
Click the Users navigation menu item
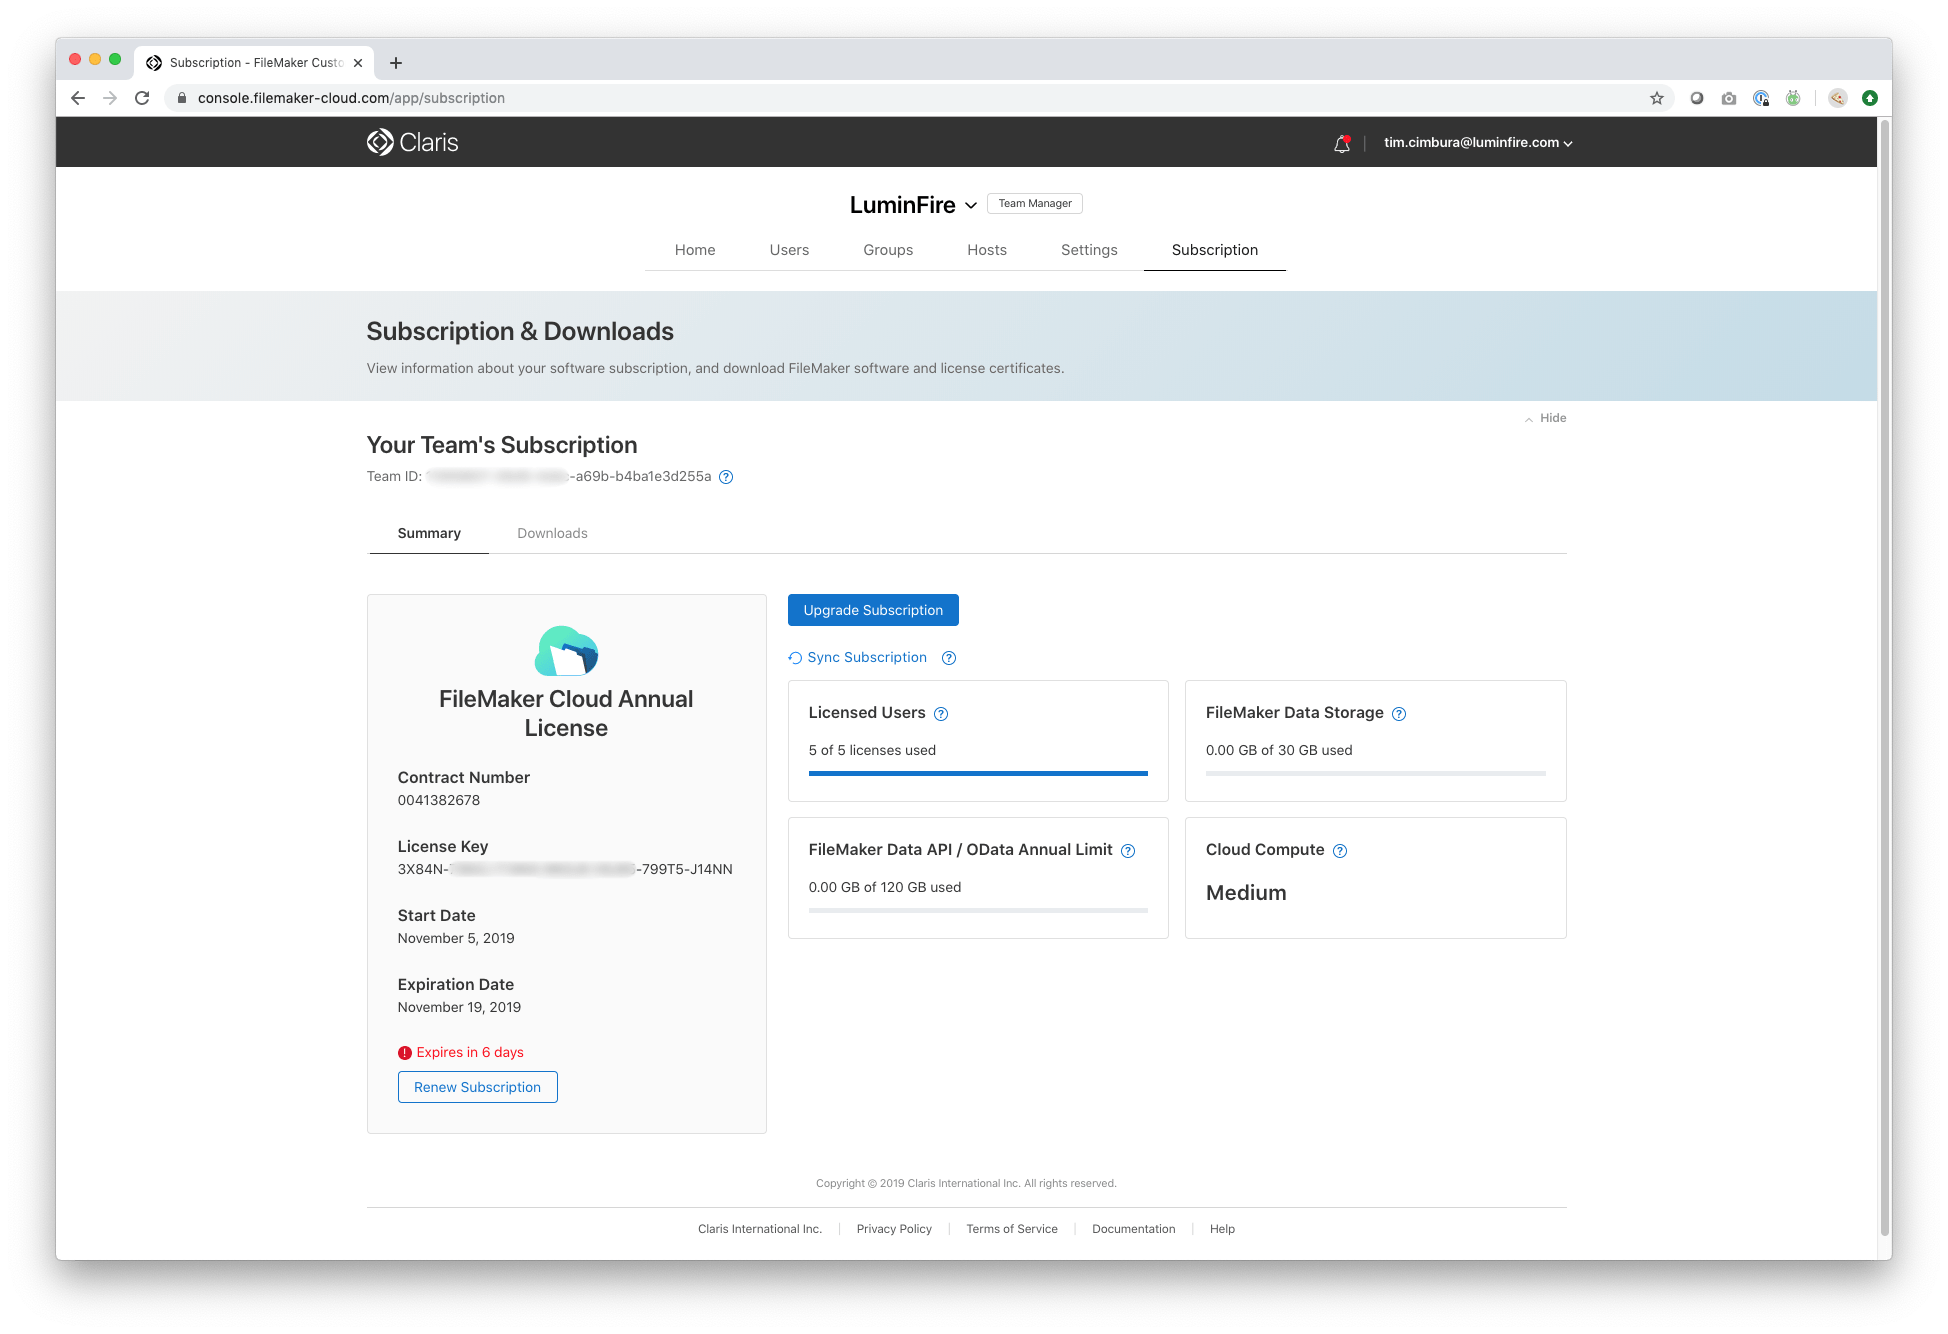tap(789, 250)
